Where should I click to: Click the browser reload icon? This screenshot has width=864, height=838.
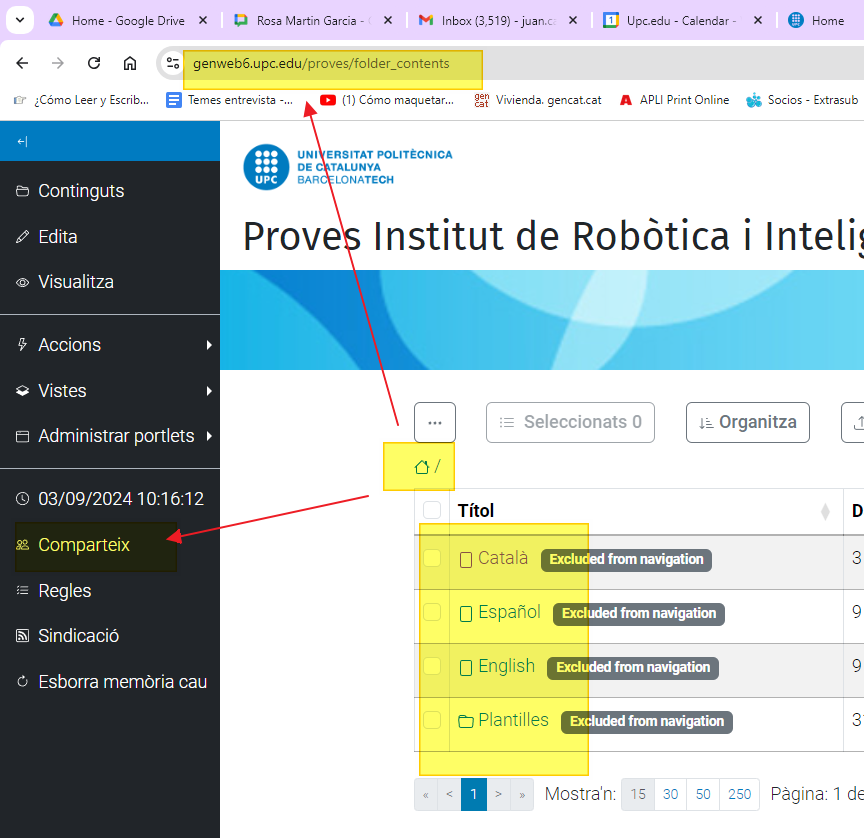[94, 63]
